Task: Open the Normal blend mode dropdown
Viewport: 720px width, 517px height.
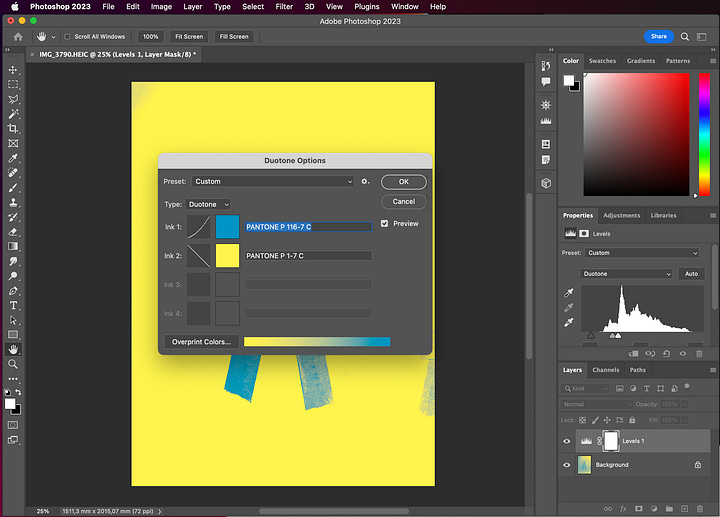Action: tap(596, 405)
